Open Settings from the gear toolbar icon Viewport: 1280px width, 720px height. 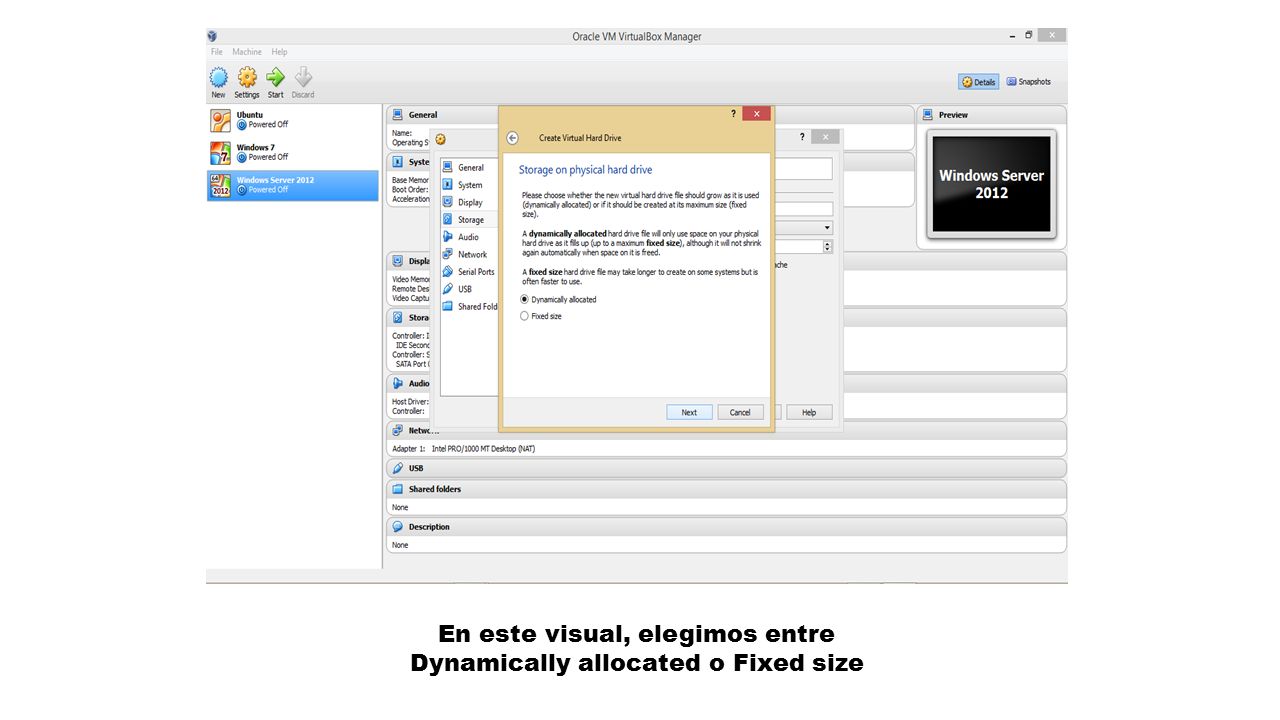click(247, 78)
